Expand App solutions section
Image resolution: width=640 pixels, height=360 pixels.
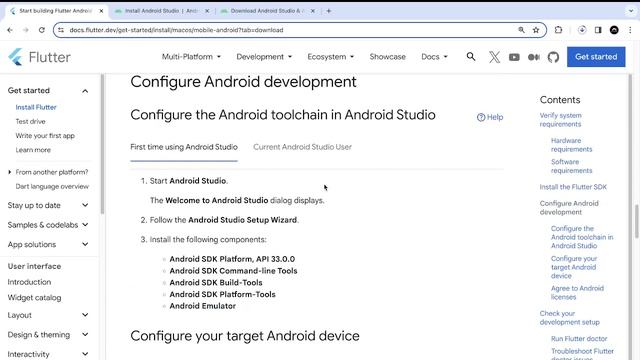point(48,244)
